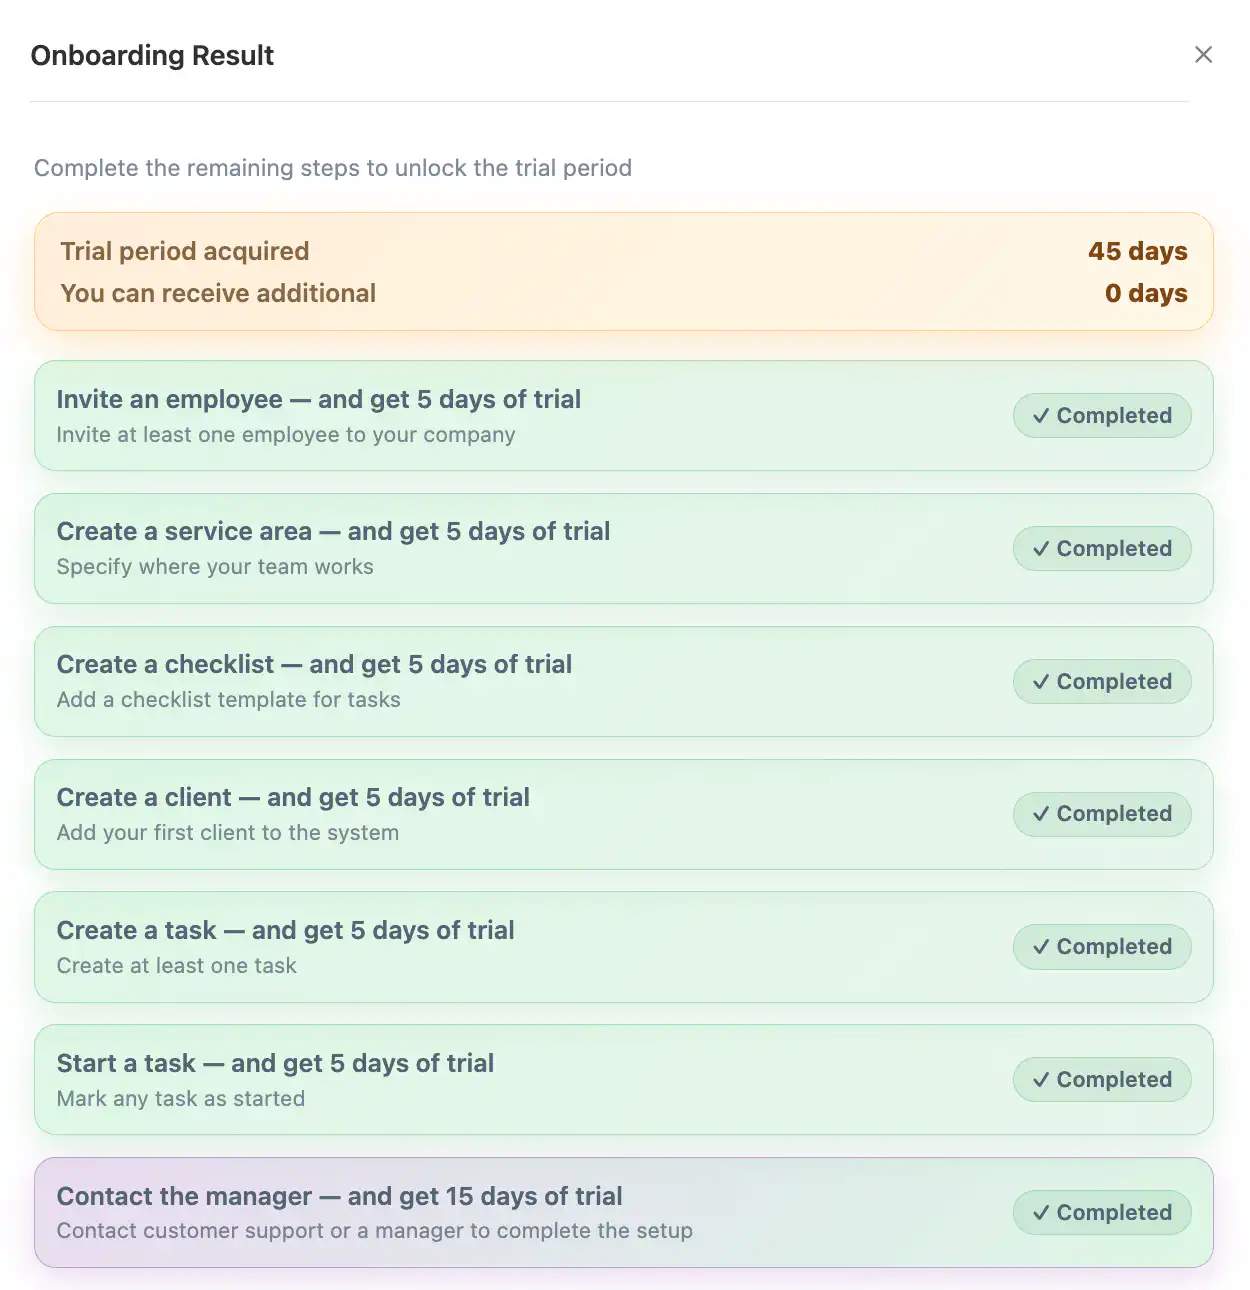Image resolution: width=1250 pixels, height=1290 pixels.
Task: Click Completed badge for Create a checklist
Action: coord(1102,682)
